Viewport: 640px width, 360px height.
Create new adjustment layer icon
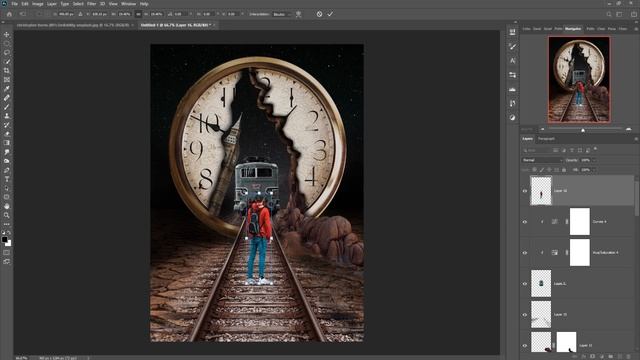(x=602, y=356)
